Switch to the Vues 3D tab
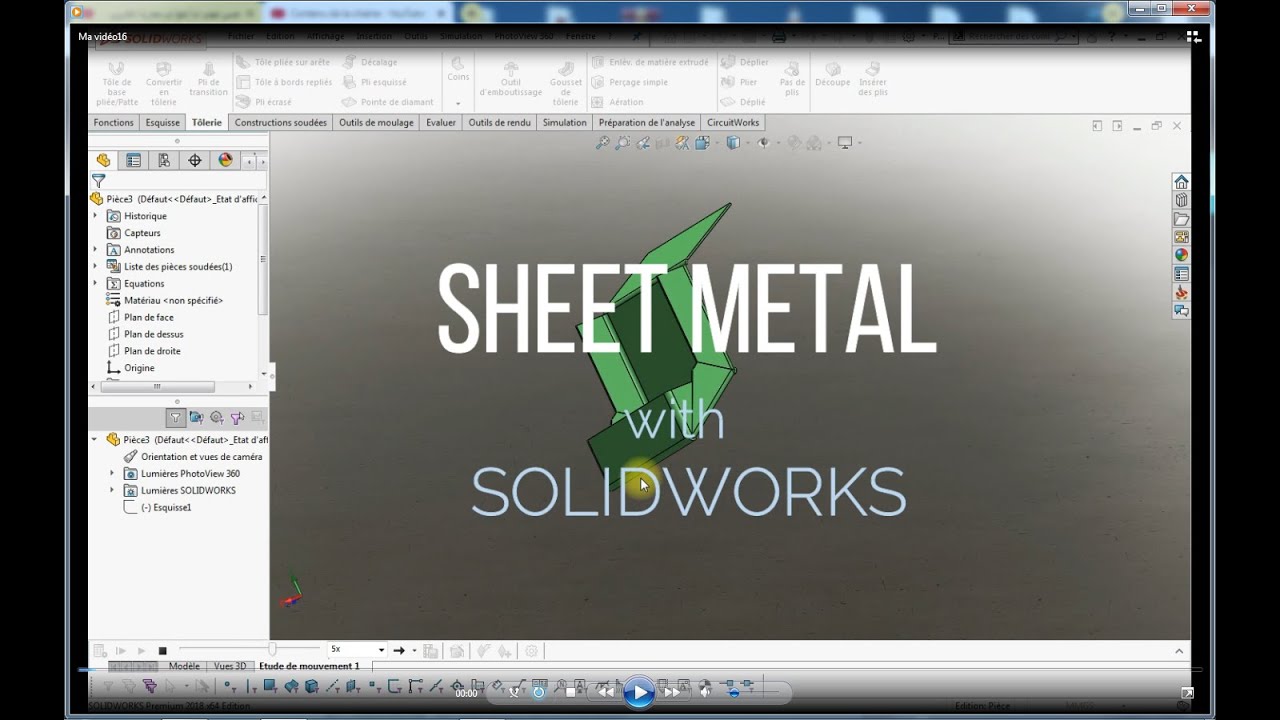 (230, 666)
